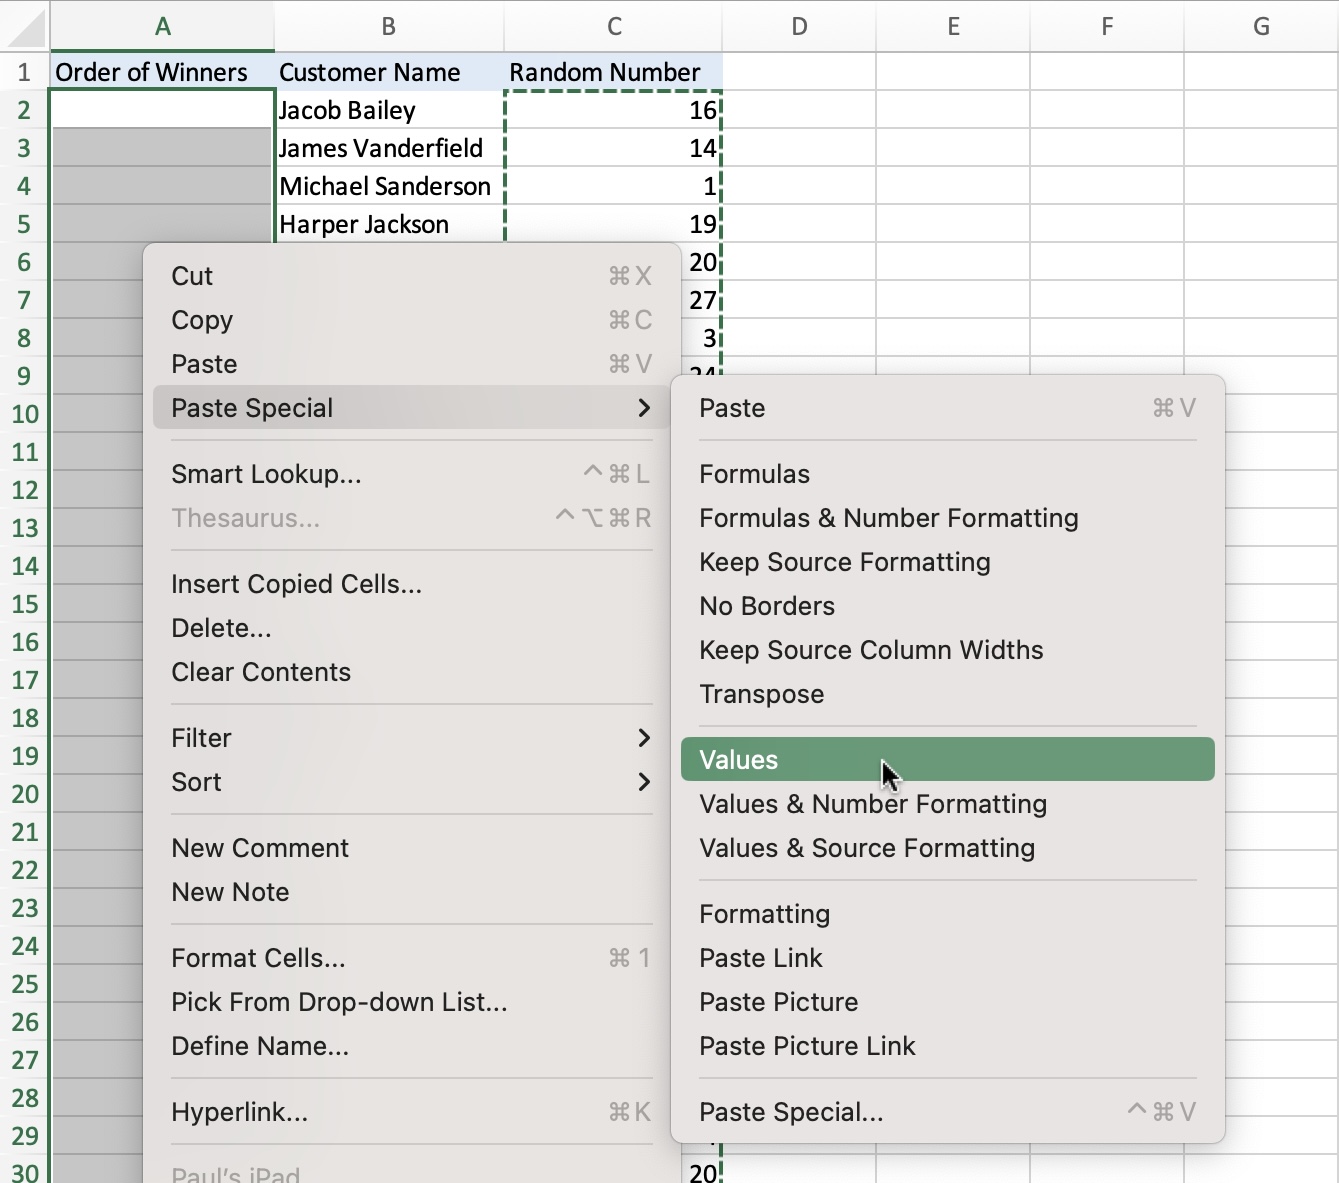Paste Formulas only
This screenshot has width=1339, height=1183.
(948, 474)
